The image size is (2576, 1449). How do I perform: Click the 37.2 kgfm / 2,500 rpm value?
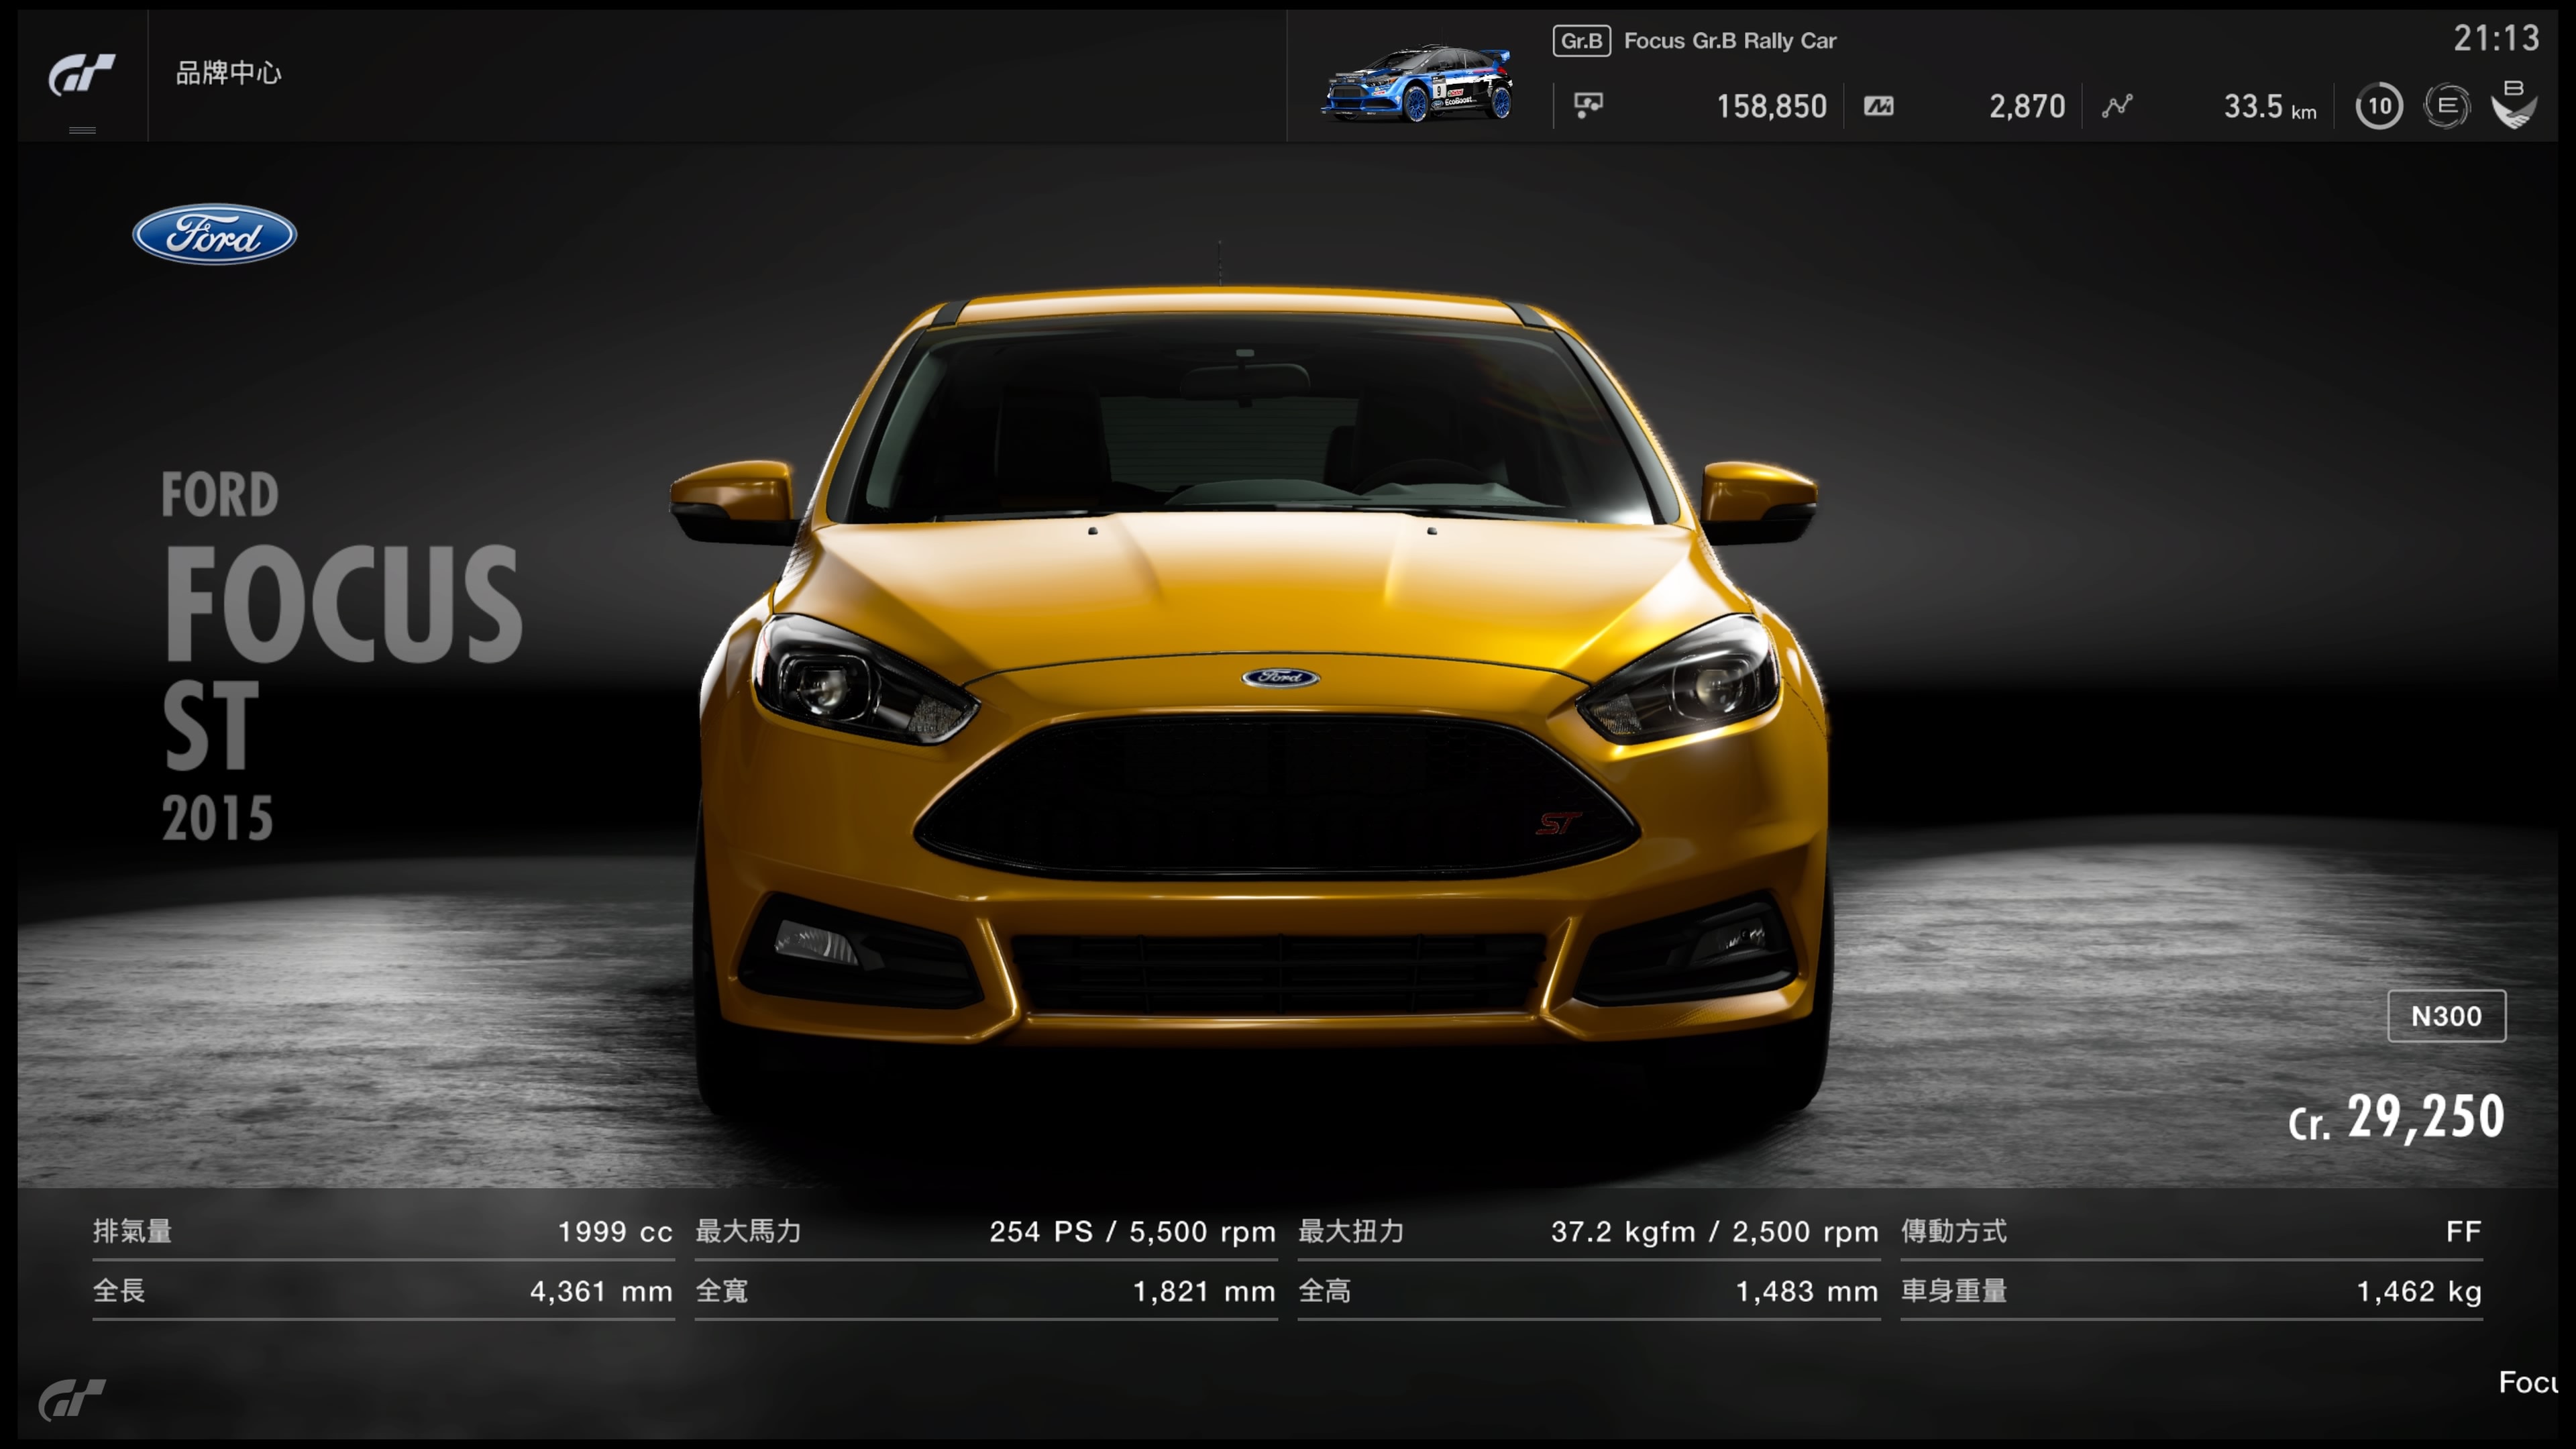point(1714,1232)
